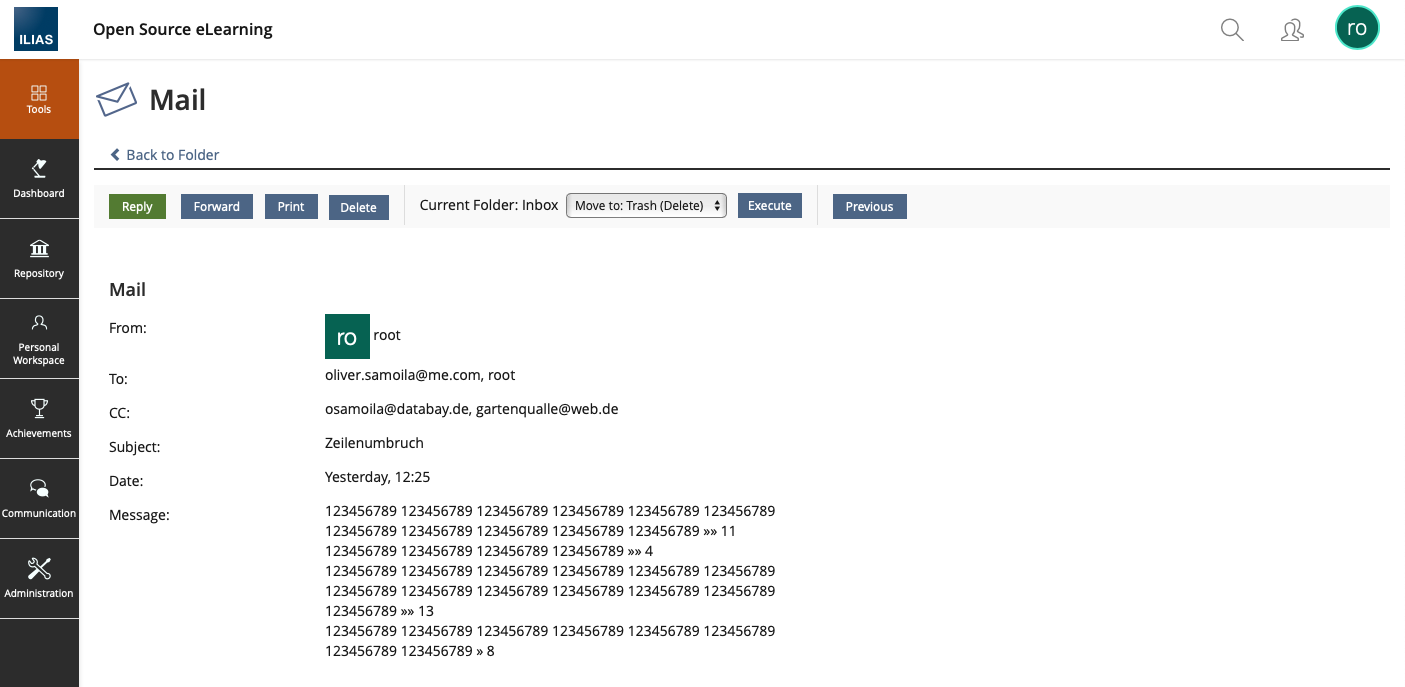Open Achievements in the sidebar
Viewport: 1405px width, 687px height.
click(x=39, y=419)
